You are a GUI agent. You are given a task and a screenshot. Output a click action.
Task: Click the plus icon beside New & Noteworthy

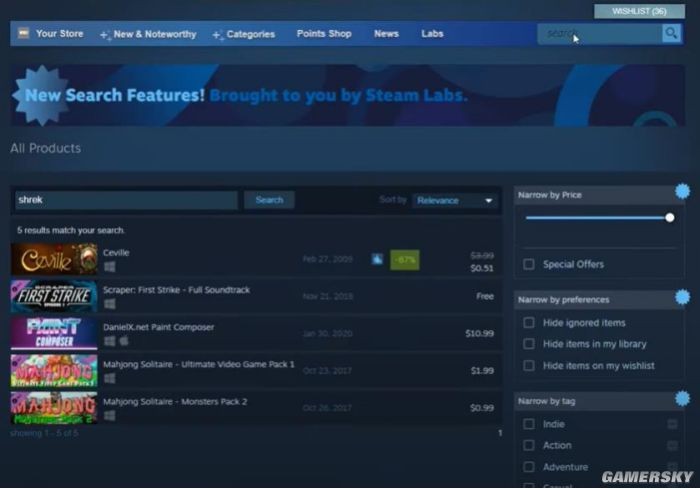[x=104, y=35]
